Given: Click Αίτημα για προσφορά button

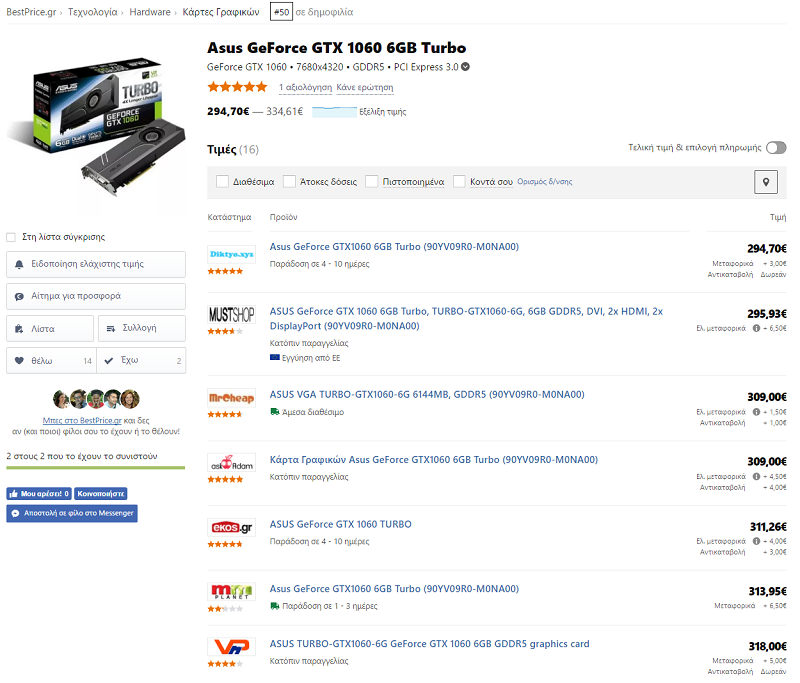Looking at the screenshot, I should coord(96,296).
